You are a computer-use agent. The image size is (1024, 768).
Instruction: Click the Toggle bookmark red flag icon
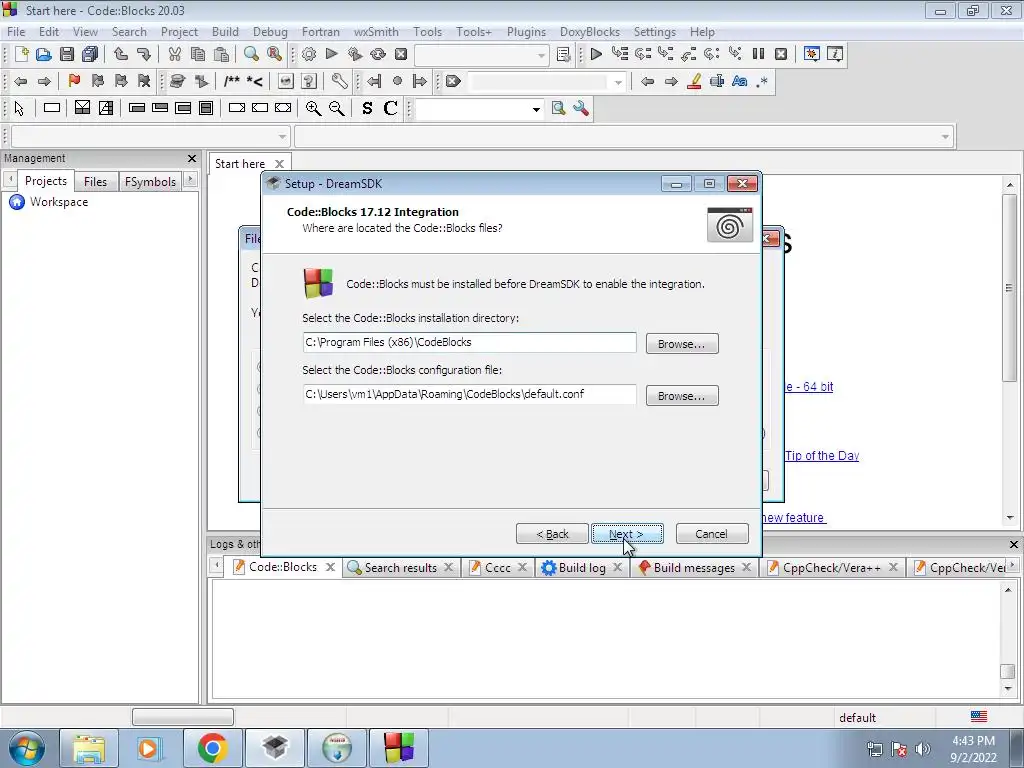[x=74, y=82]
